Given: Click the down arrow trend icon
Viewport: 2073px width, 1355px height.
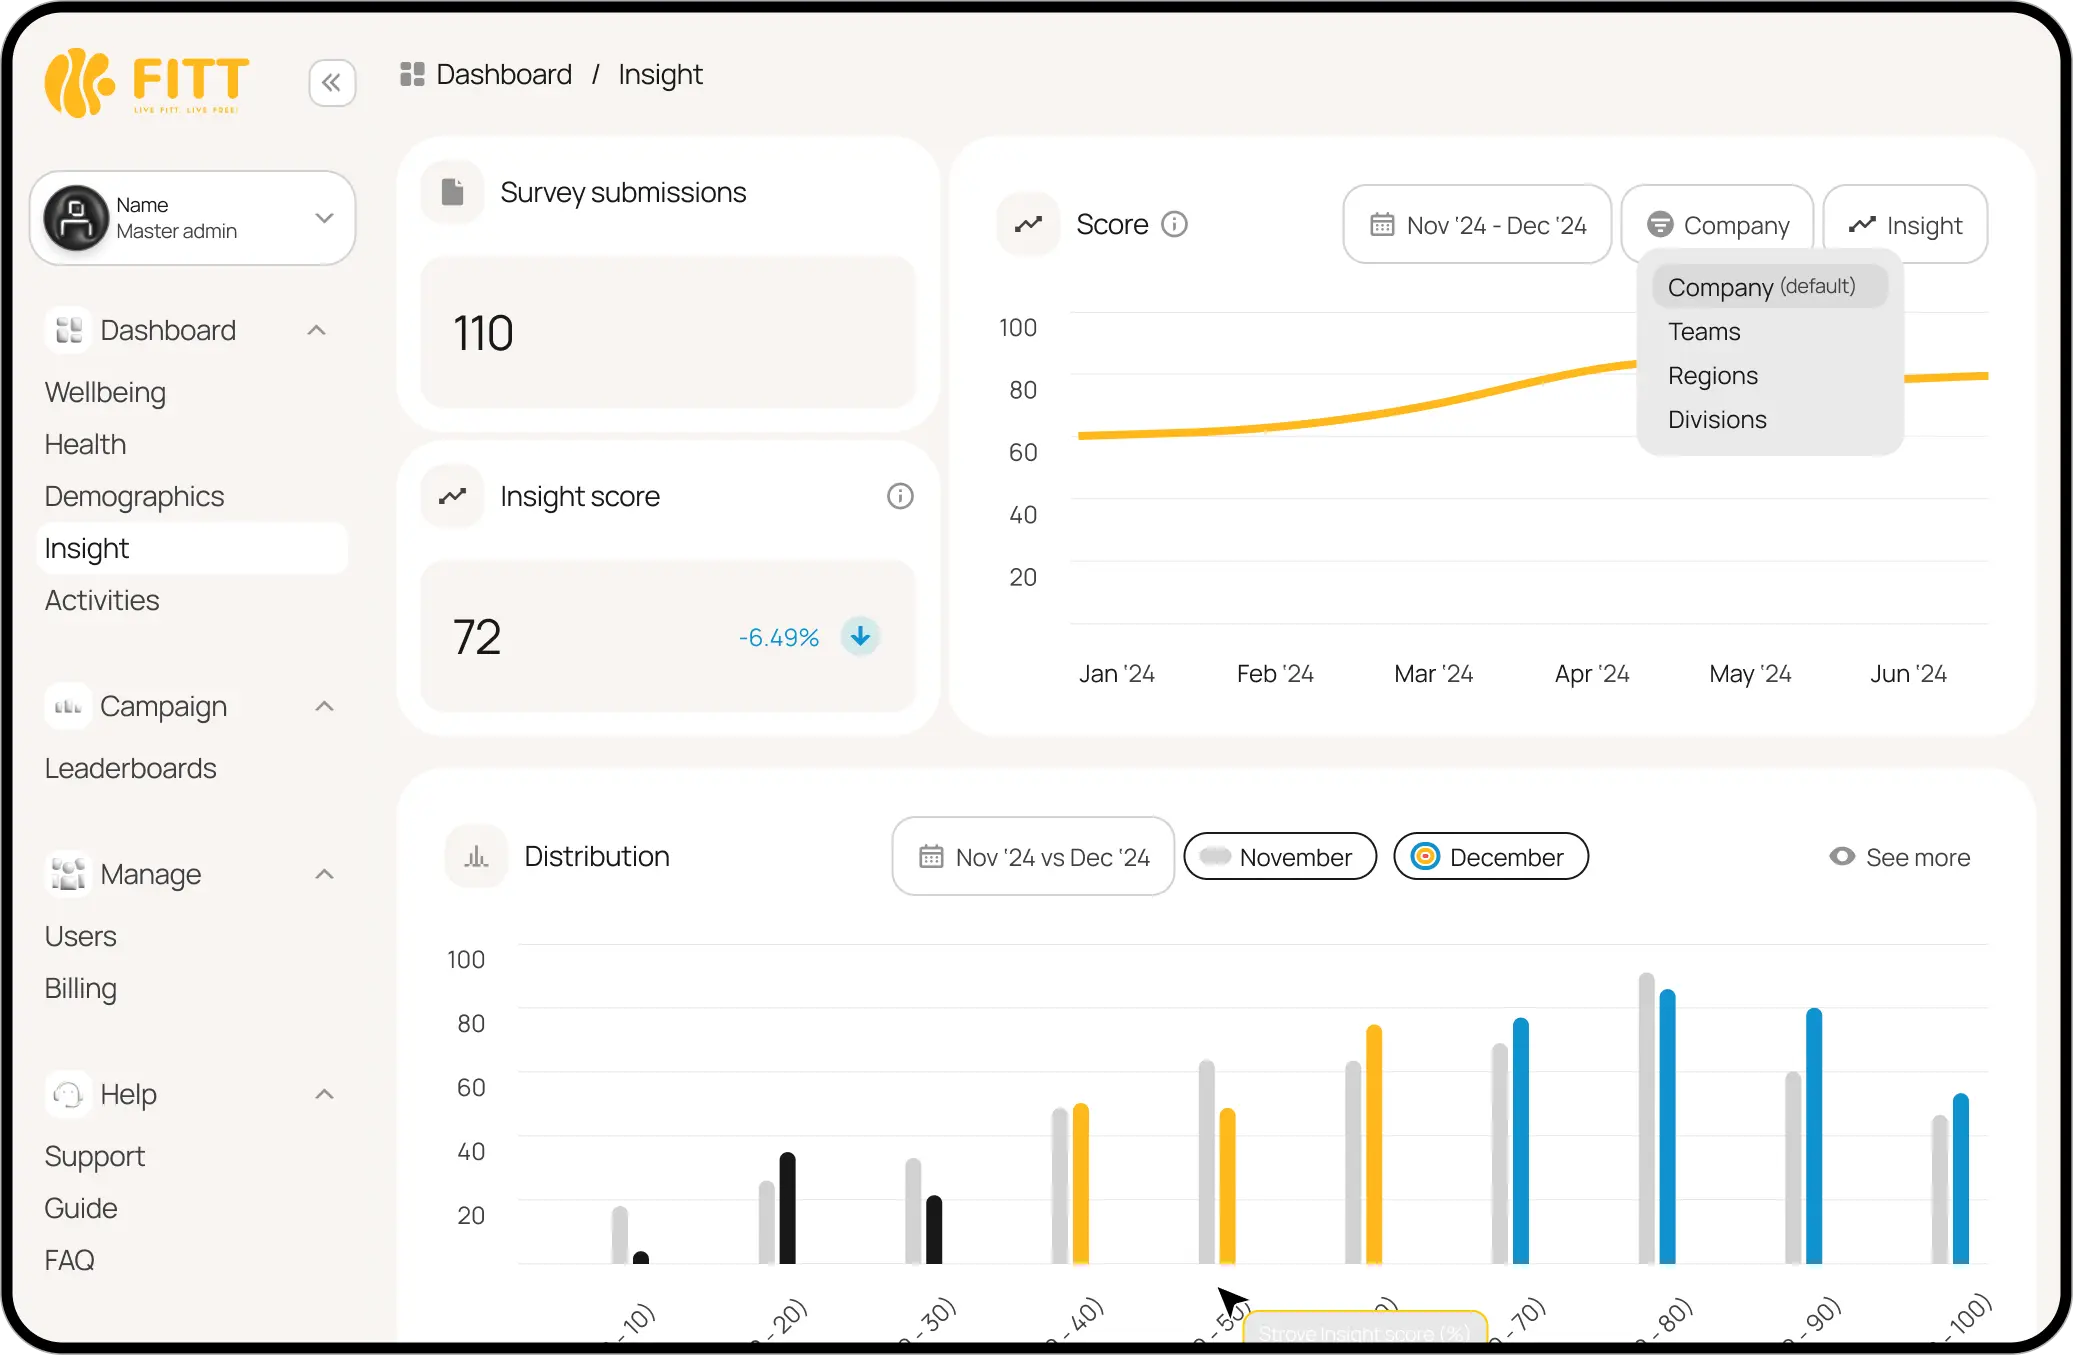Looking at the screenshot, I should click(859, 636).
